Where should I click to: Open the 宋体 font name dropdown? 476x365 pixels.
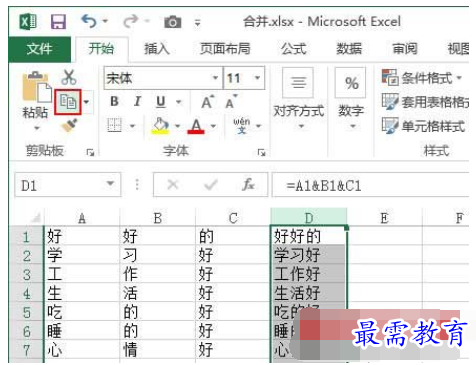pyautogui.click(x=215, y=78)
